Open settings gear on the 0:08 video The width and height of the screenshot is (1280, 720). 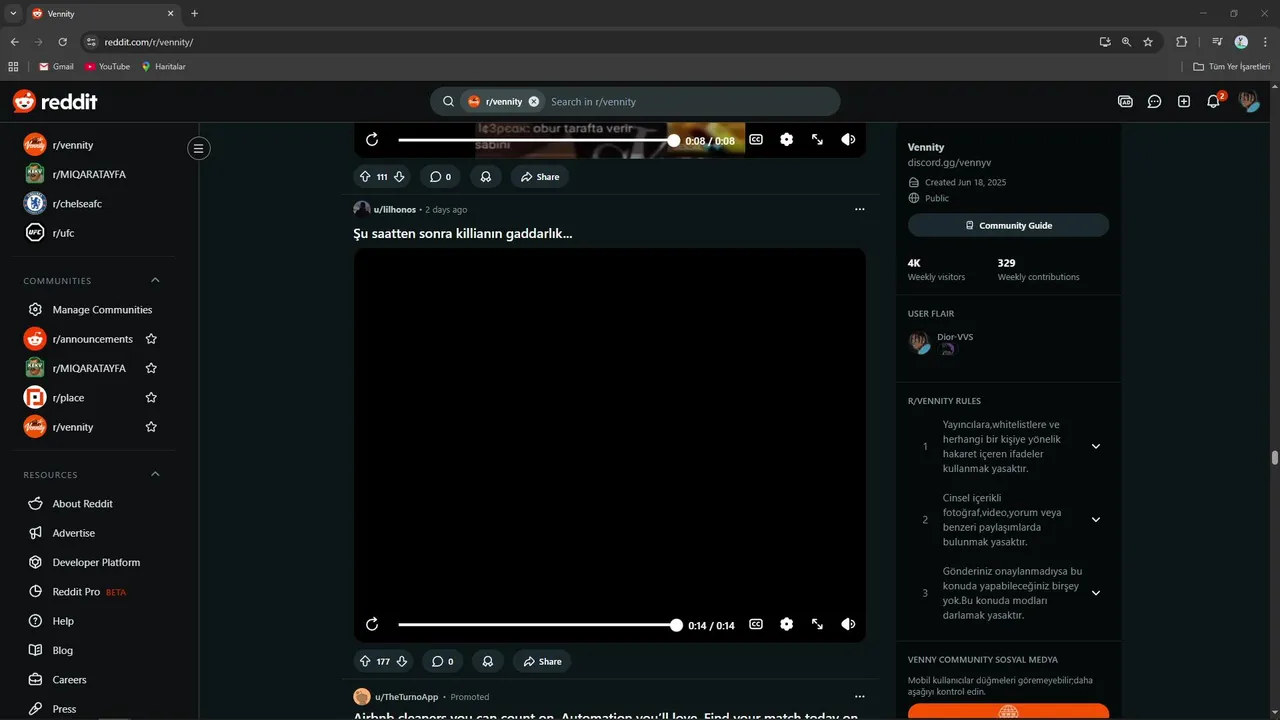[x=786, y=140]
